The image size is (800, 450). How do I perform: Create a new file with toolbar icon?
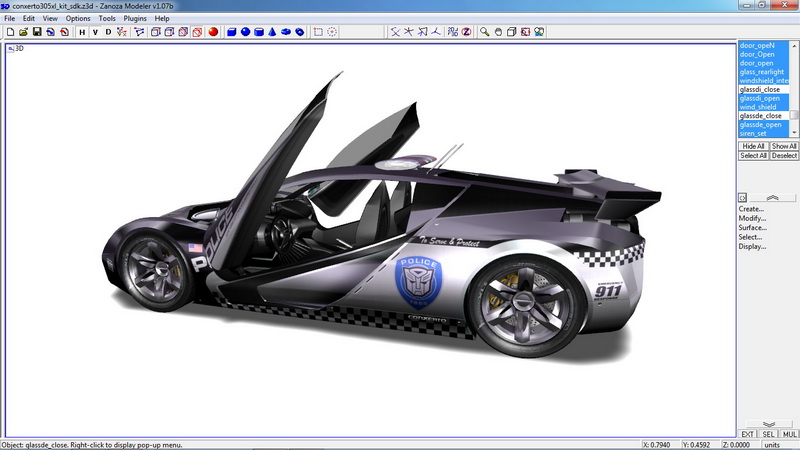[10, 32]
